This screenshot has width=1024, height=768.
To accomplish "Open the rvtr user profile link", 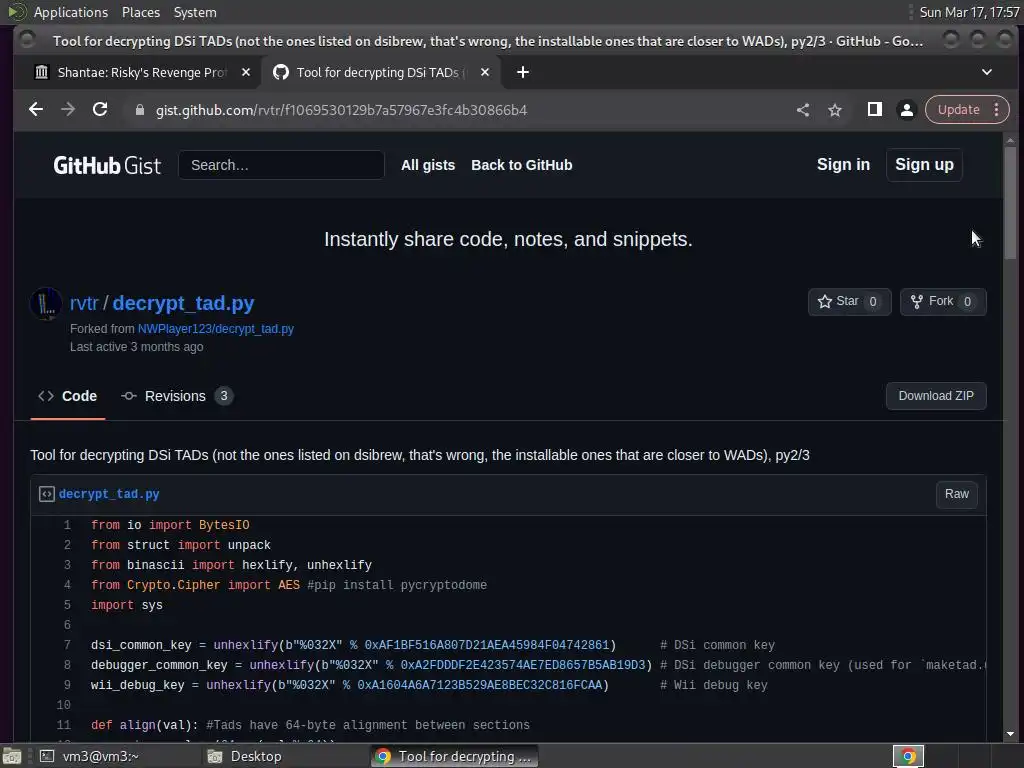I will click(84, 303).
